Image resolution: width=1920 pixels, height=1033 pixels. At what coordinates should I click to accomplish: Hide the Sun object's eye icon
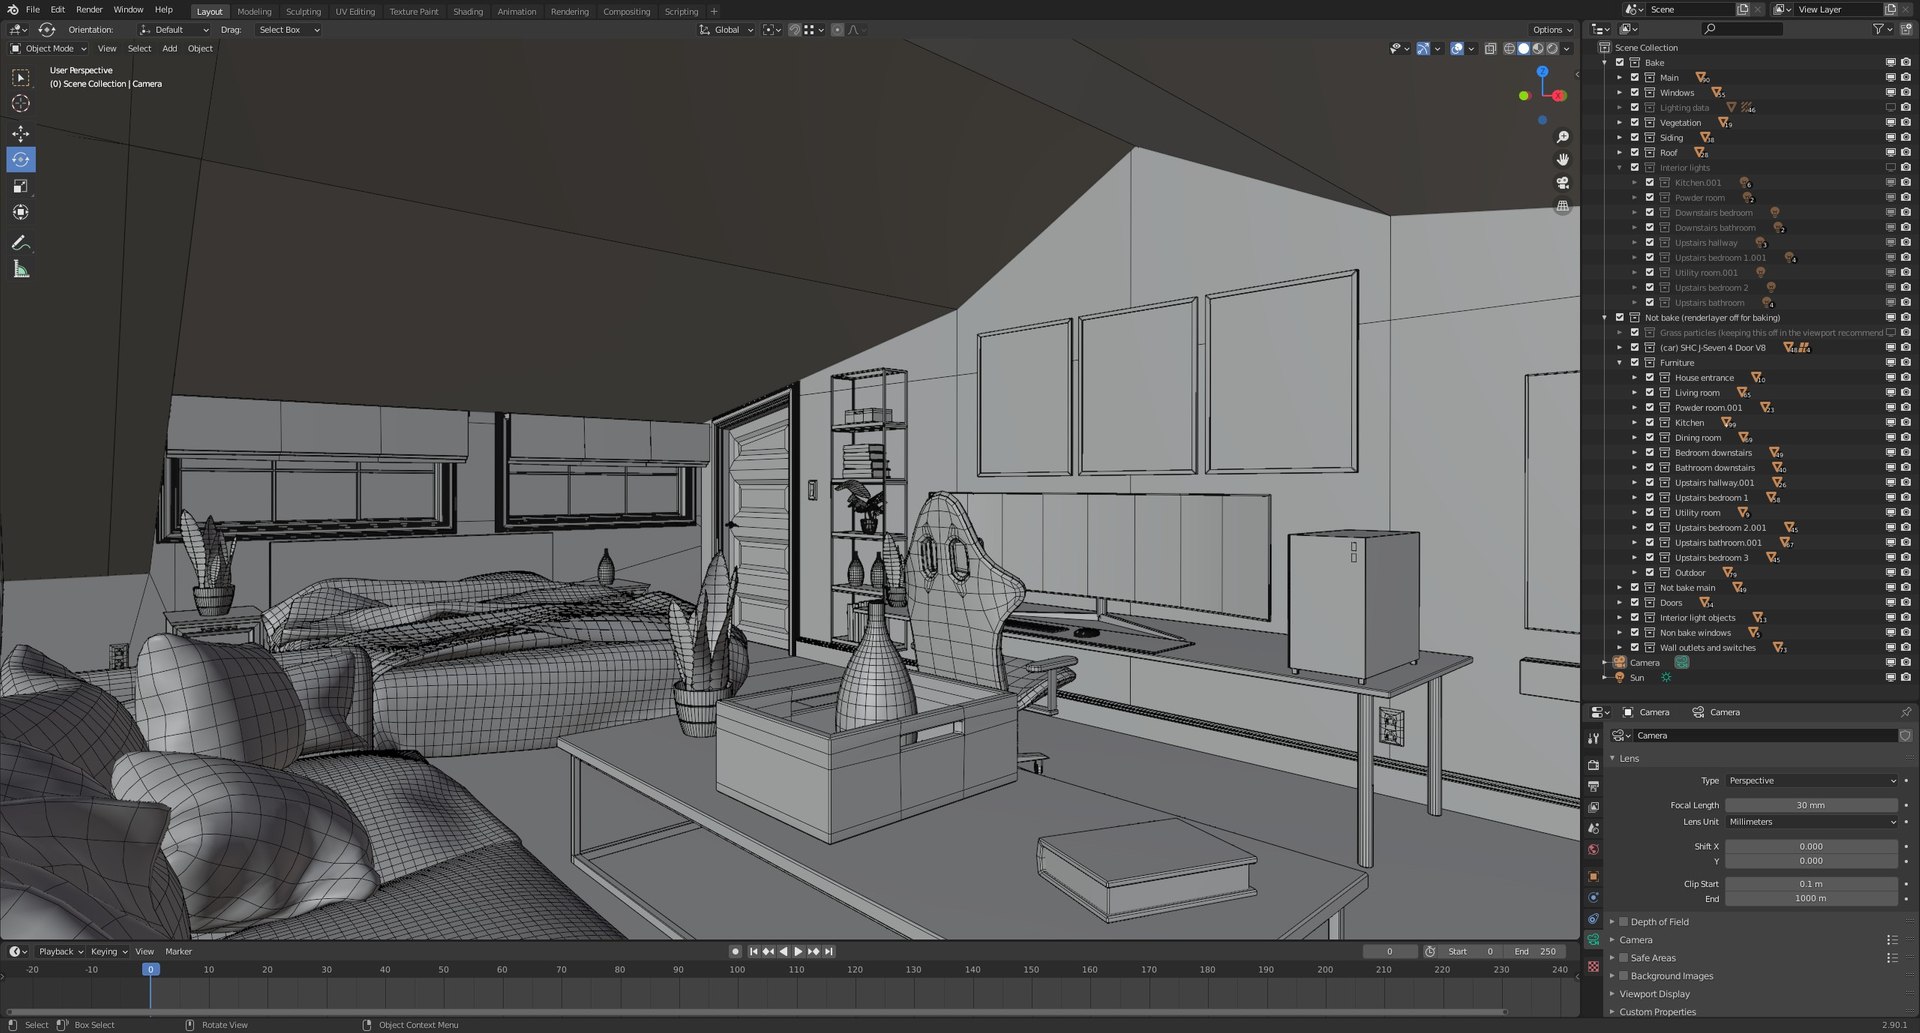click(x=1890, y=678)
